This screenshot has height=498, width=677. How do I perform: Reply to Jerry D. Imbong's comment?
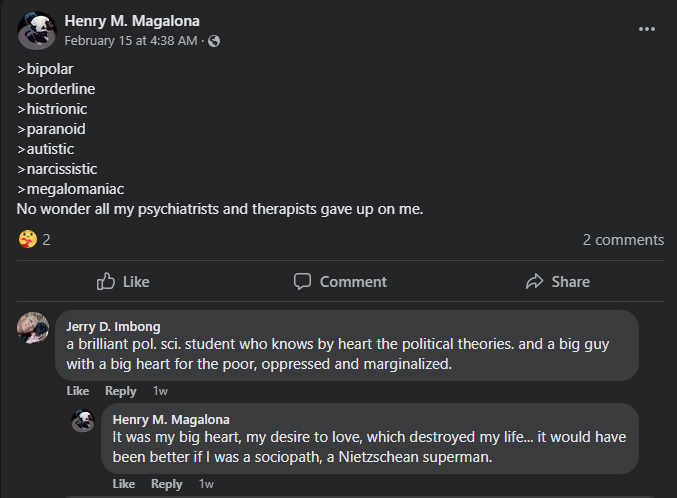[x=121, y=391]
